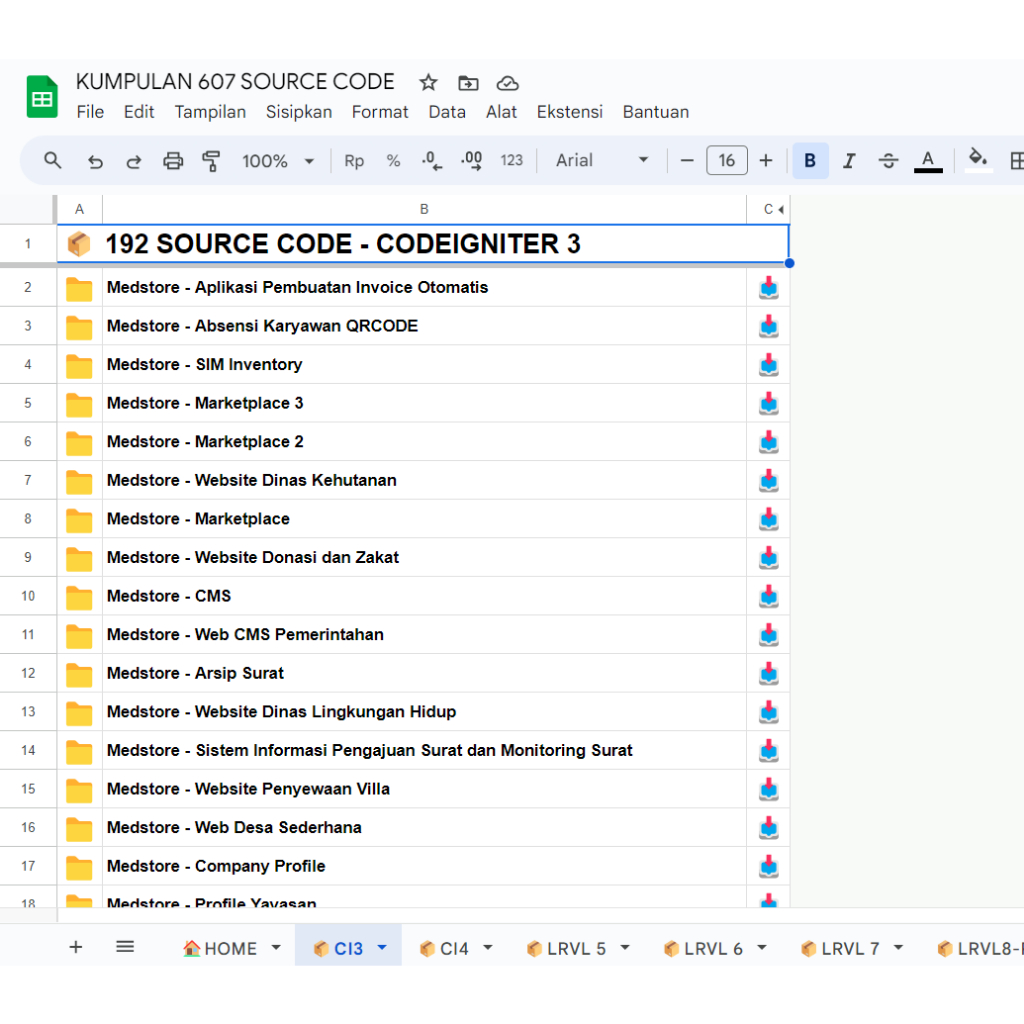
Task: Switch to the LRVL 5 sheet tab
Action: point(575,949)
